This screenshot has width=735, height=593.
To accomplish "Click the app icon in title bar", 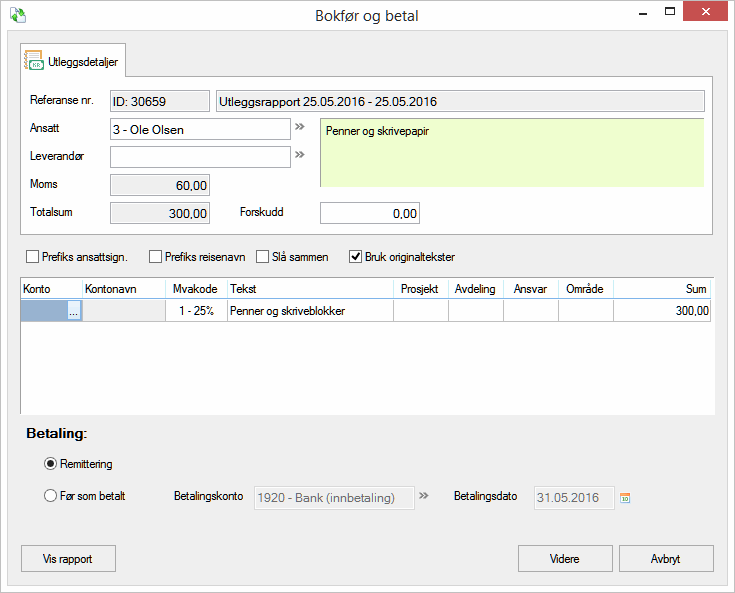I will (17, 15).
